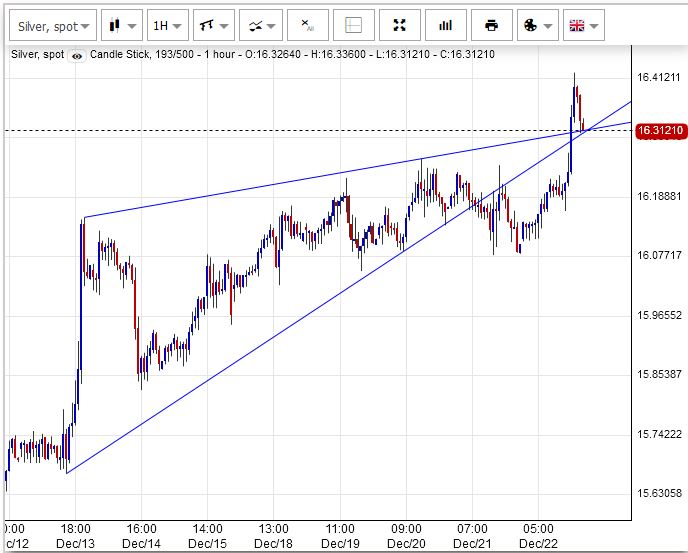This screenshot has height=553, width=688.
Task: Click the bar chart volume icon
Action: [446, 26]
